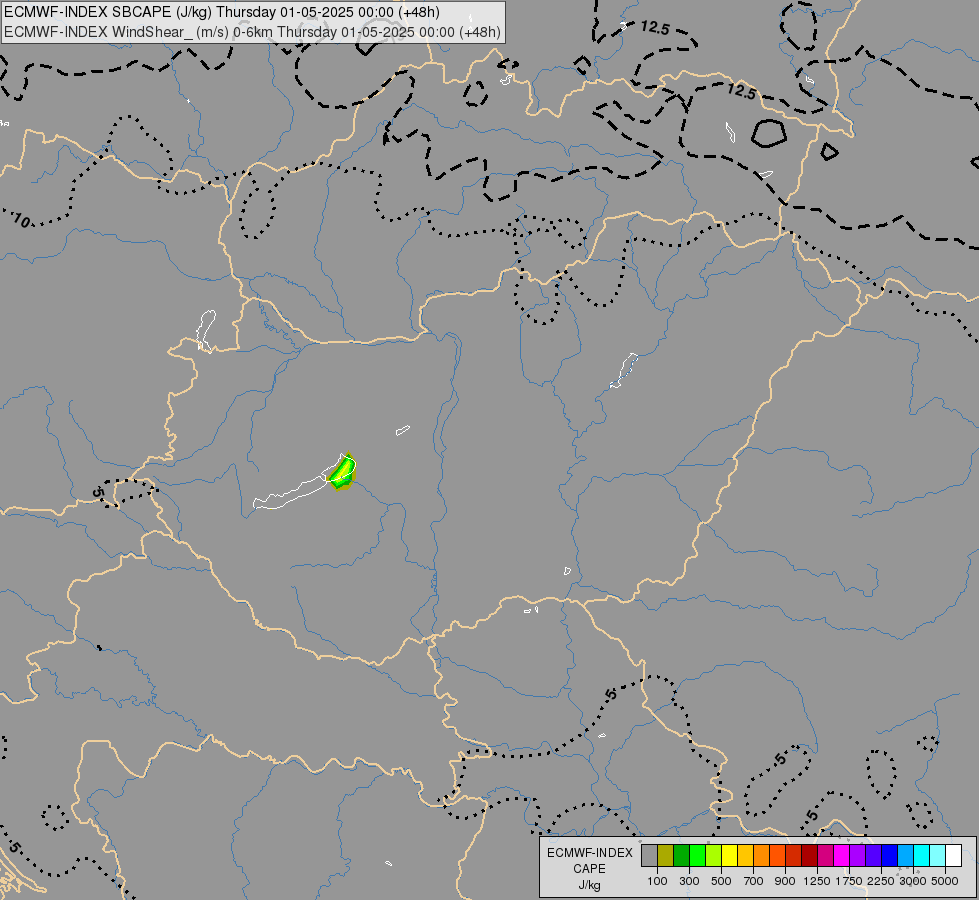
Task: Select the bright yellow legend swatch
Action: (x=730, y=855)
